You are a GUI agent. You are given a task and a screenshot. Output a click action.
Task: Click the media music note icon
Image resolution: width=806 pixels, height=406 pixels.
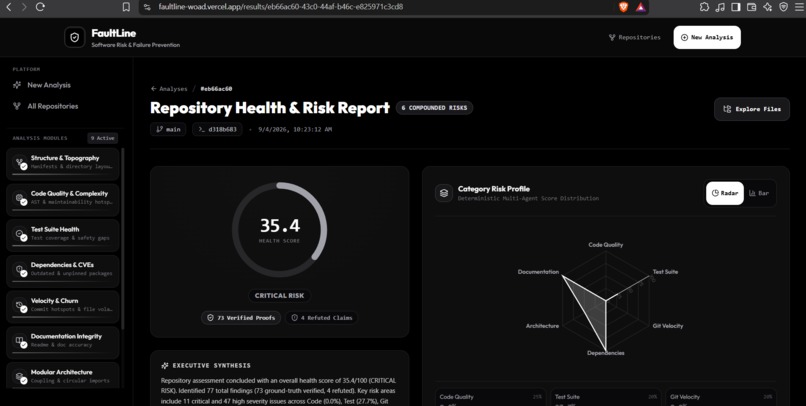720,7
